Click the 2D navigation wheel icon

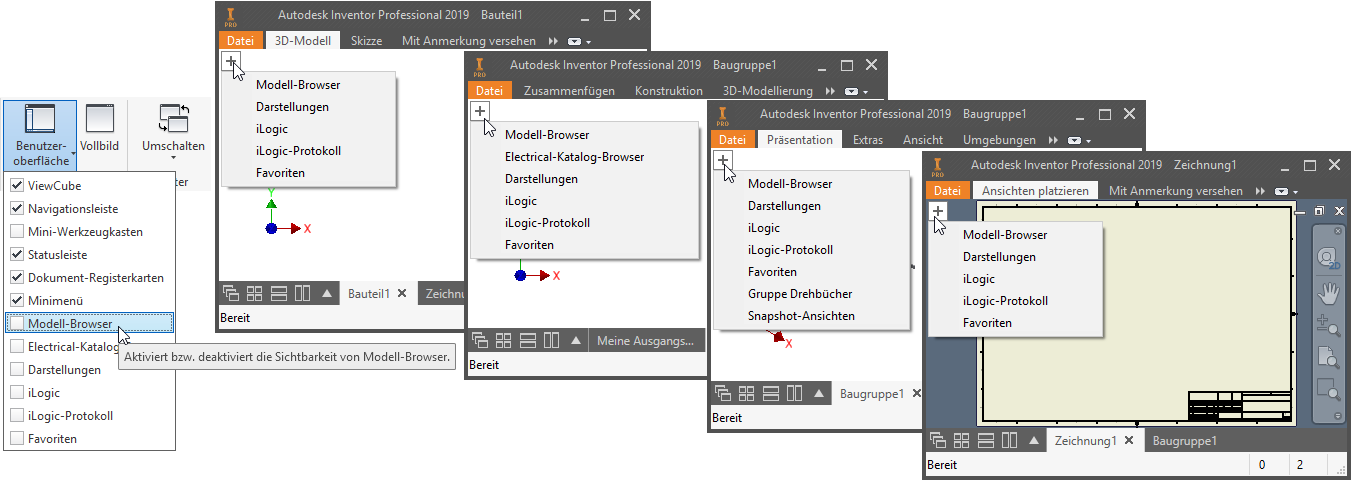(1328, 259)
